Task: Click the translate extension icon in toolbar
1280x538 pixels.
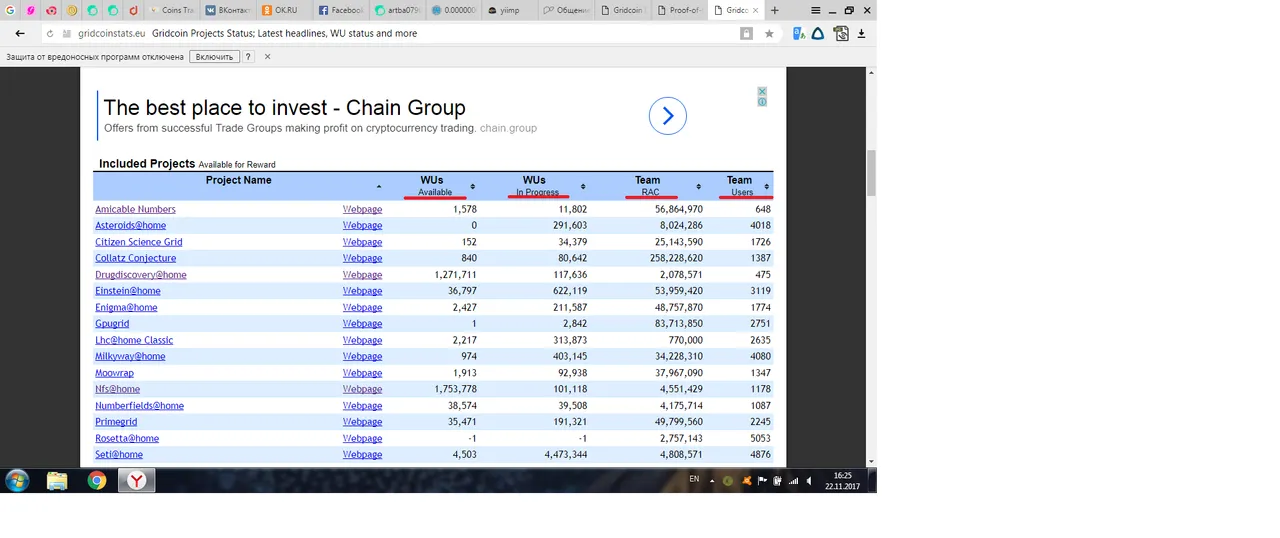Action: [x=798, y=33]
